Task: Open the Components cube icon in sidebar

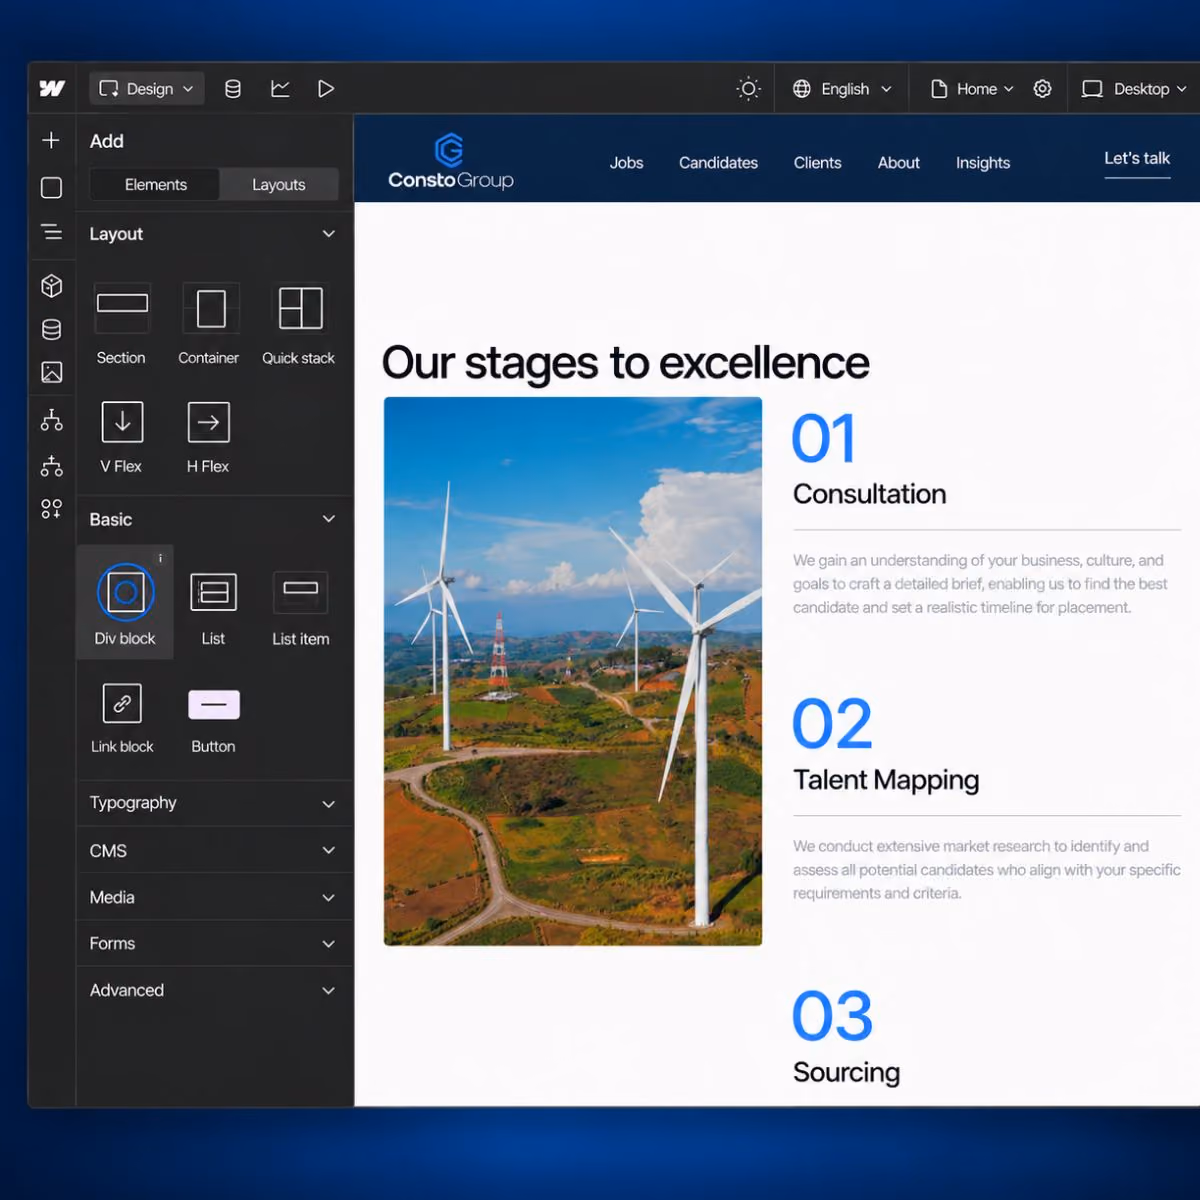Action: tap(52, 286)
